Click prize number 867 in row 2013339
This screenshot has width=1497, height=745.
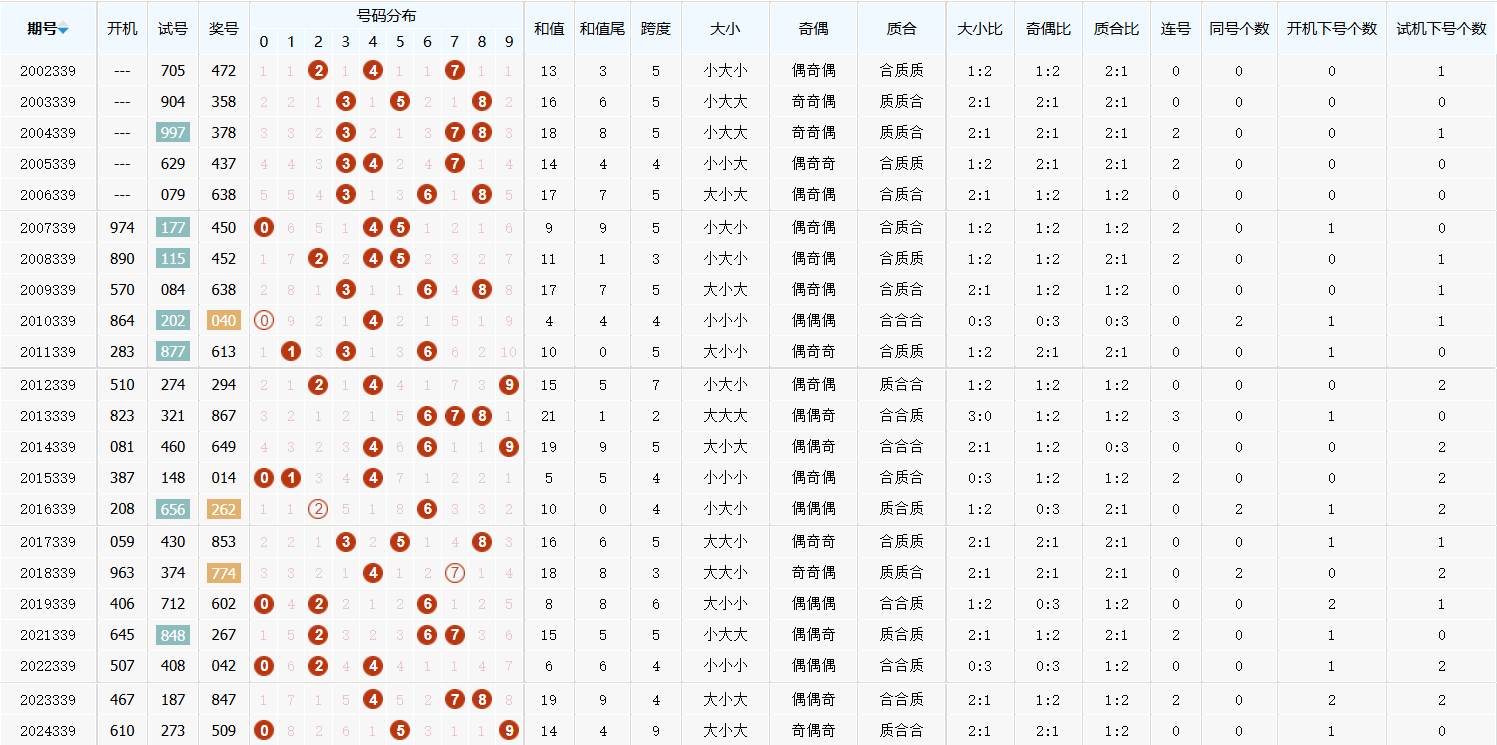point(223,416)
